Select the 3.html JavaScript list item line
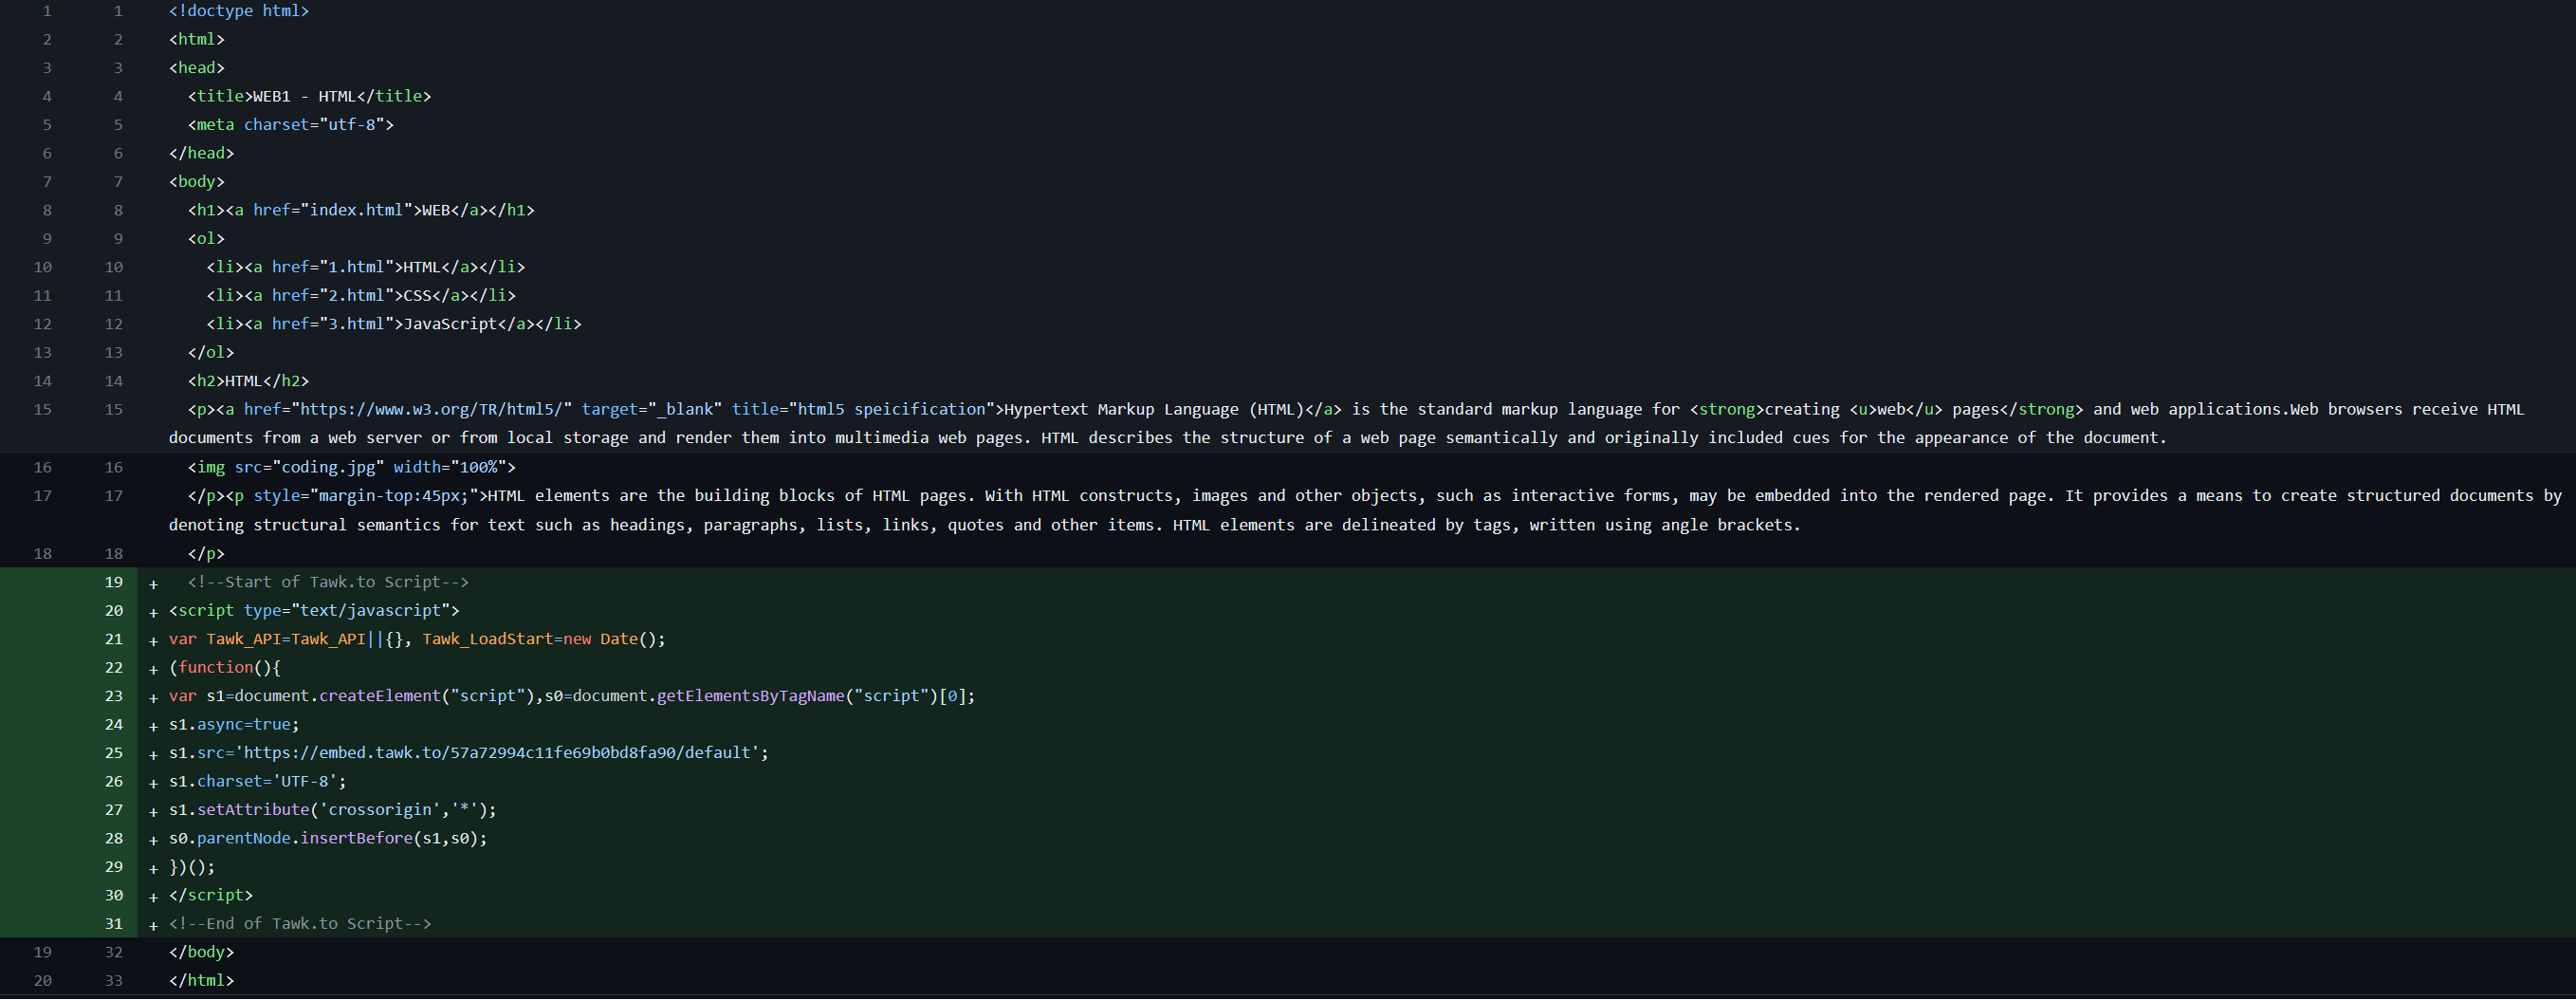Image resolution: width=2576 pixels, height=1000 pixels. click(x=394, y=324)
